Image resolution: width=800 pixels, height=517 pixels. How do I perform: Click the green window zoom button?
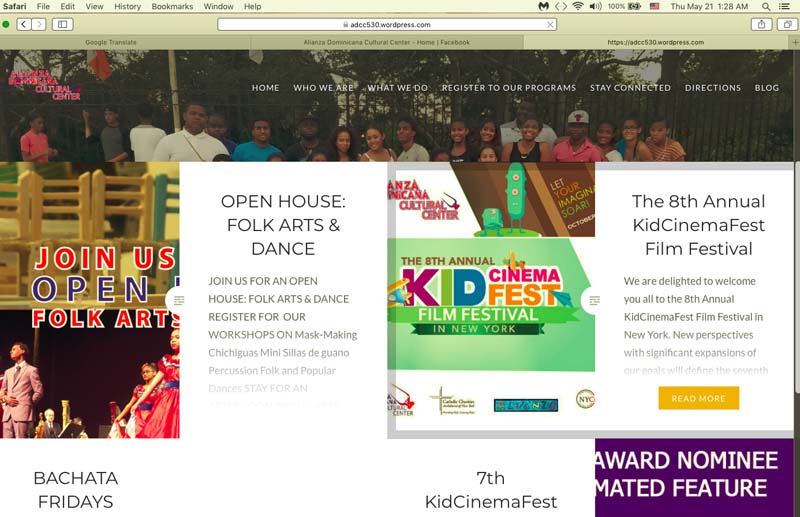(x=6, y=24)
